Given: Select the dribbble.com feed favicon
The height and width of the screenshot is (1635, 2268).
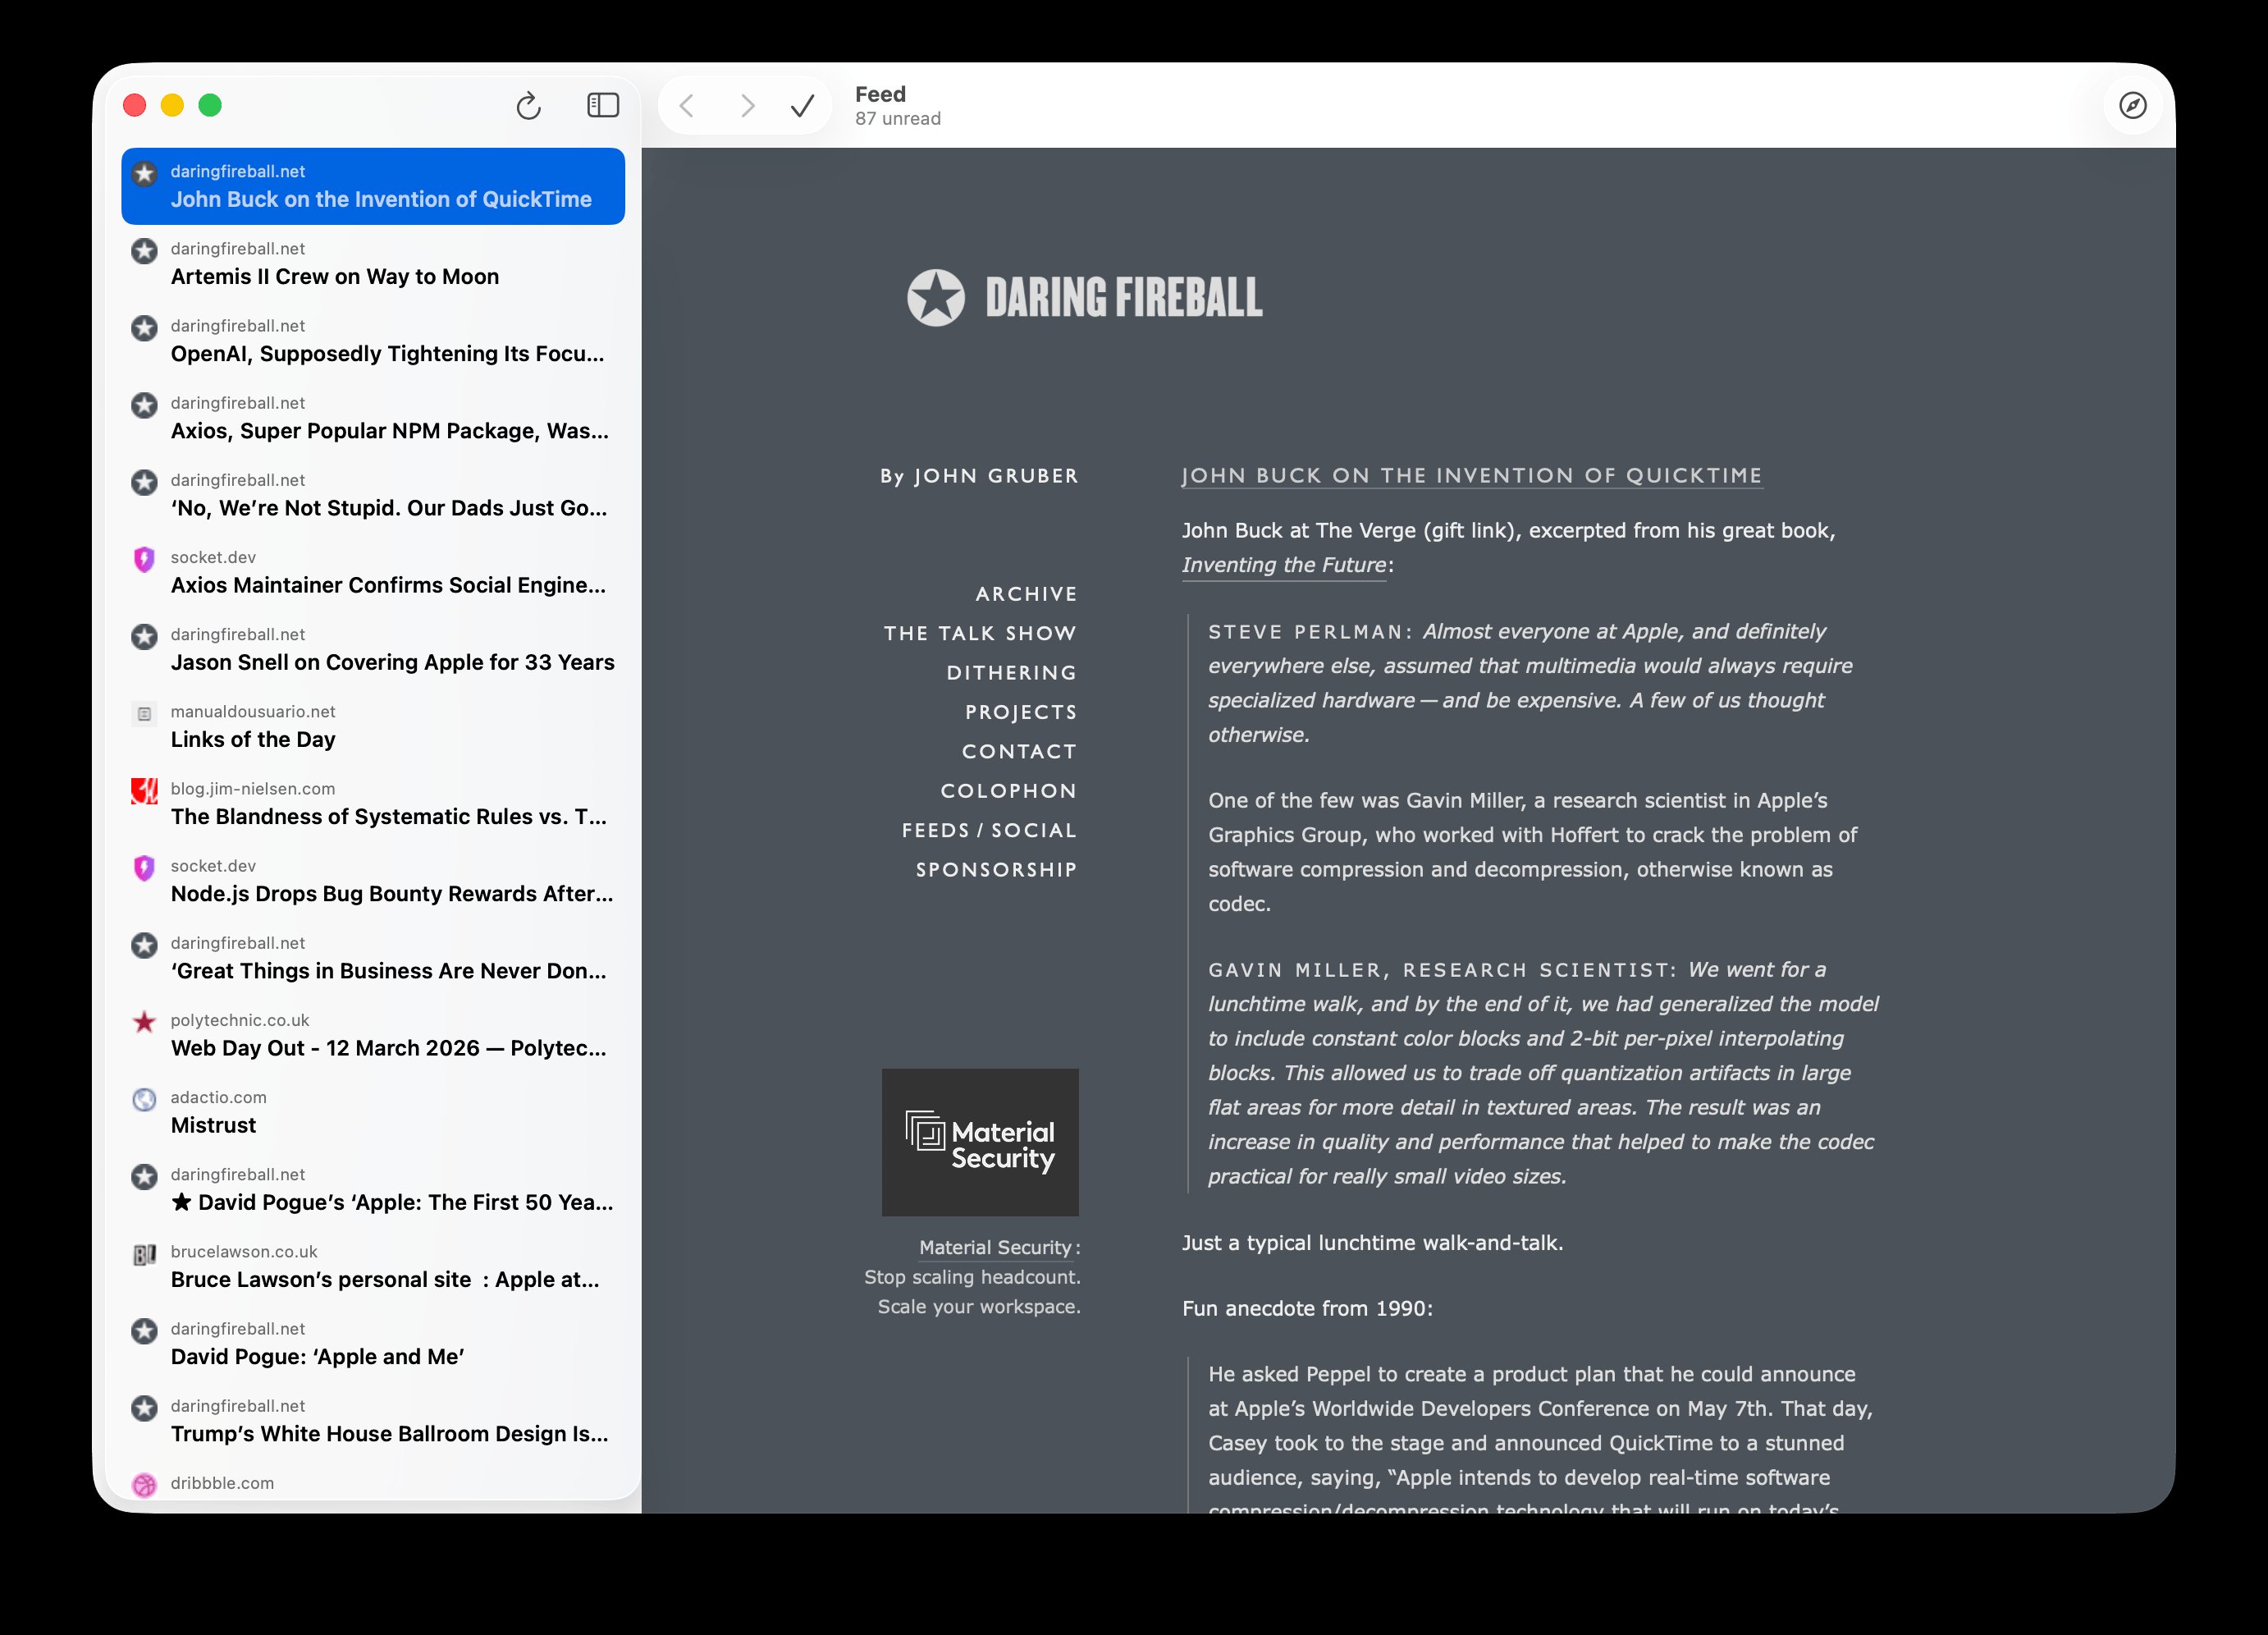Looking at the screenshot, I should coord(145,1486).
